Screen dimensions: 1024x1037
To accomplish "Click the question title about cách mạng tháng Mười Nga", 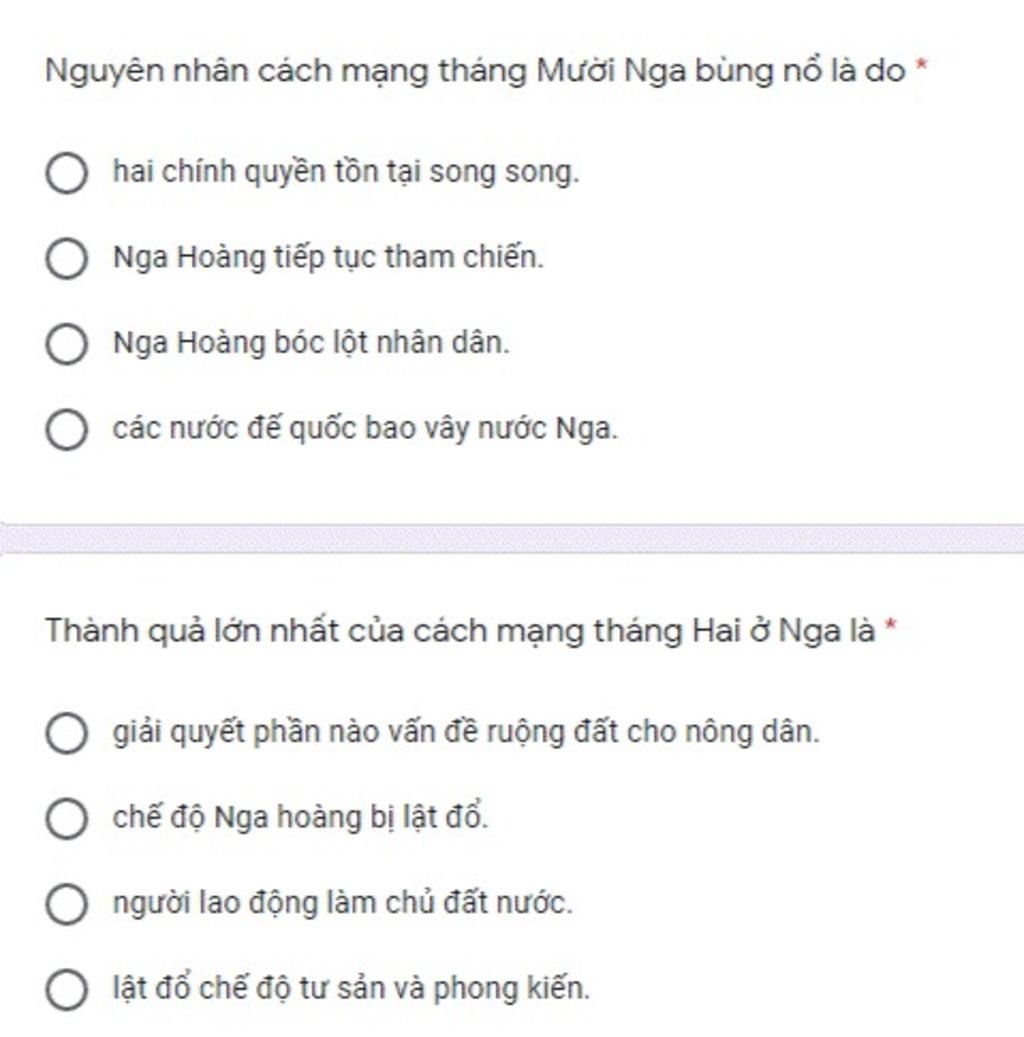I will coord(475,71).
